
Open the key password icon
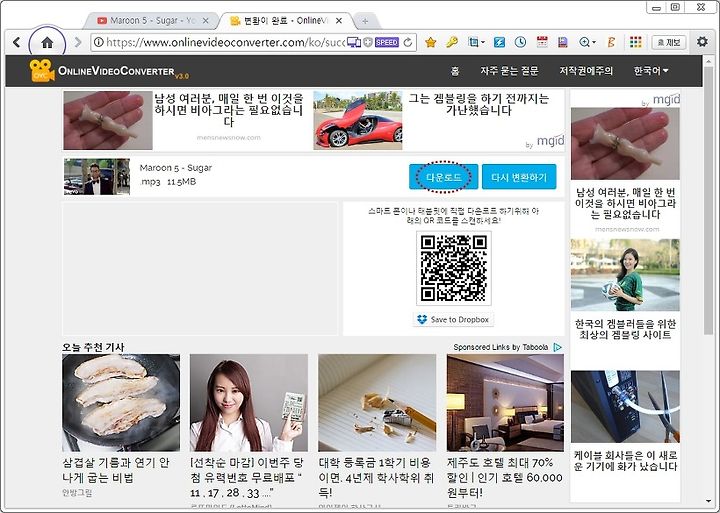click(x=452, y=42)
